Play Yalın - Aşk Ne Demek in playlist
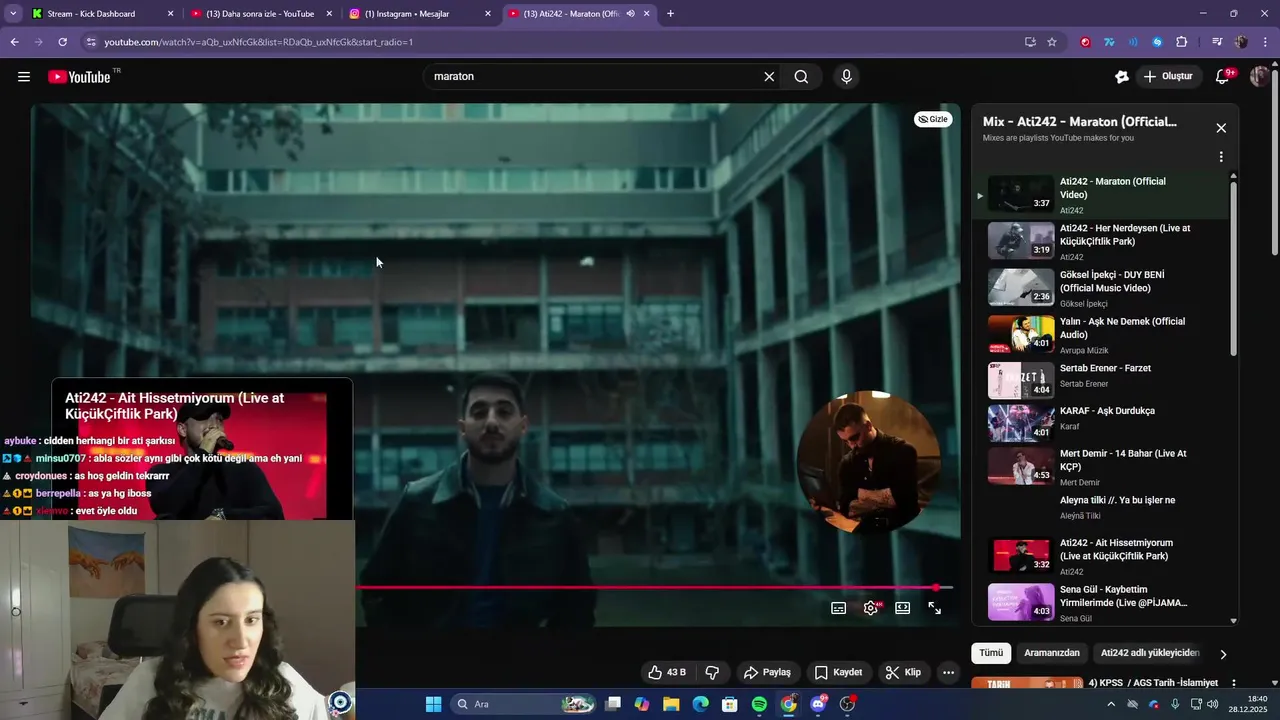Viewport: 1280px width, 720px height. [x=1099, y=335]
